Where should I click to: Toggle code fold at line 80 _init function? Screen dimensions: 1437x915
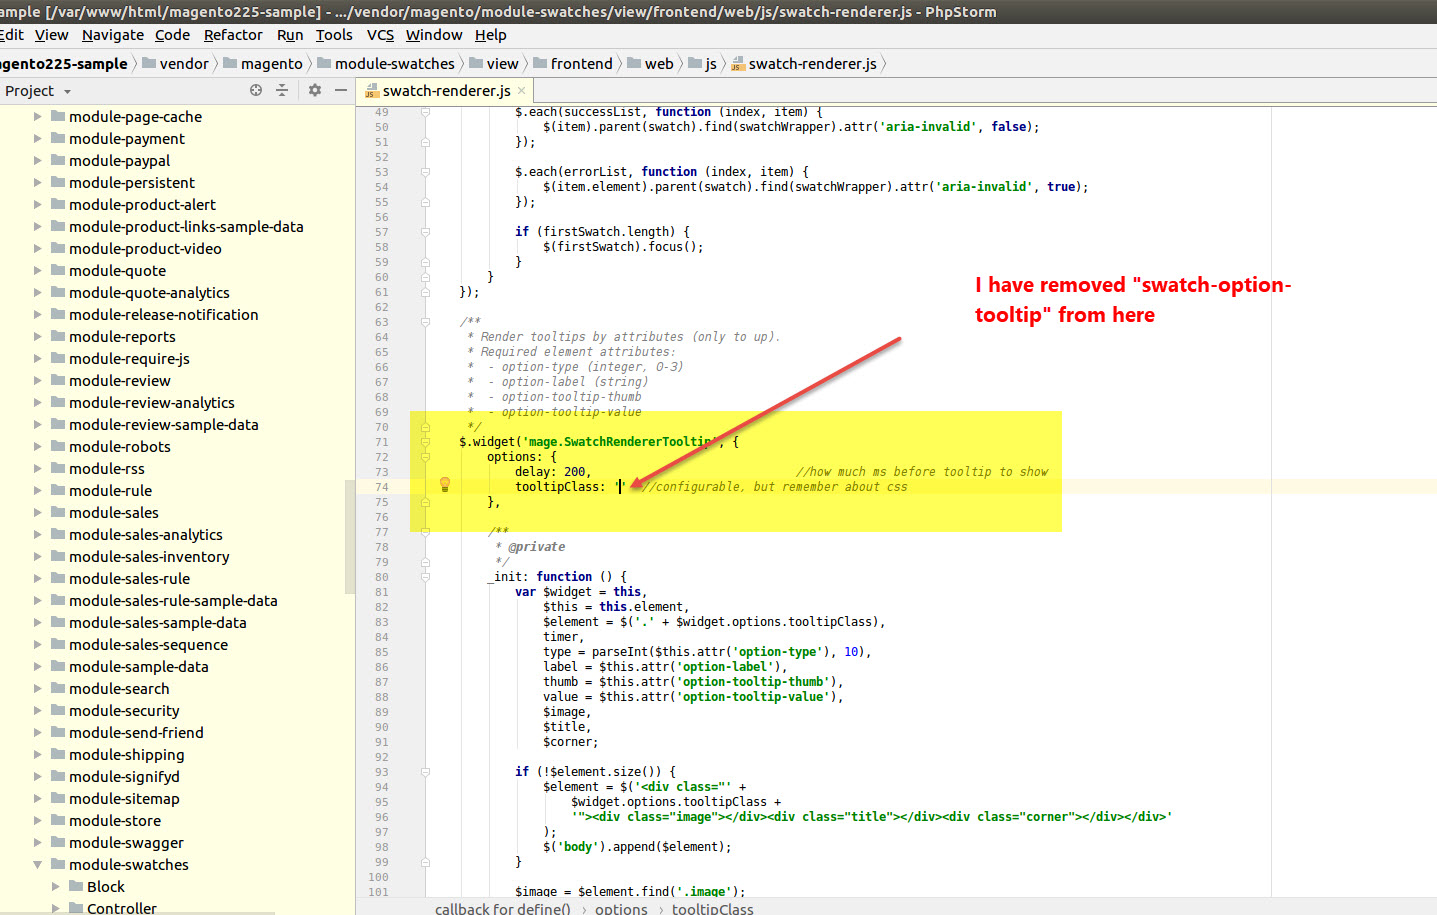click(425, 577)
